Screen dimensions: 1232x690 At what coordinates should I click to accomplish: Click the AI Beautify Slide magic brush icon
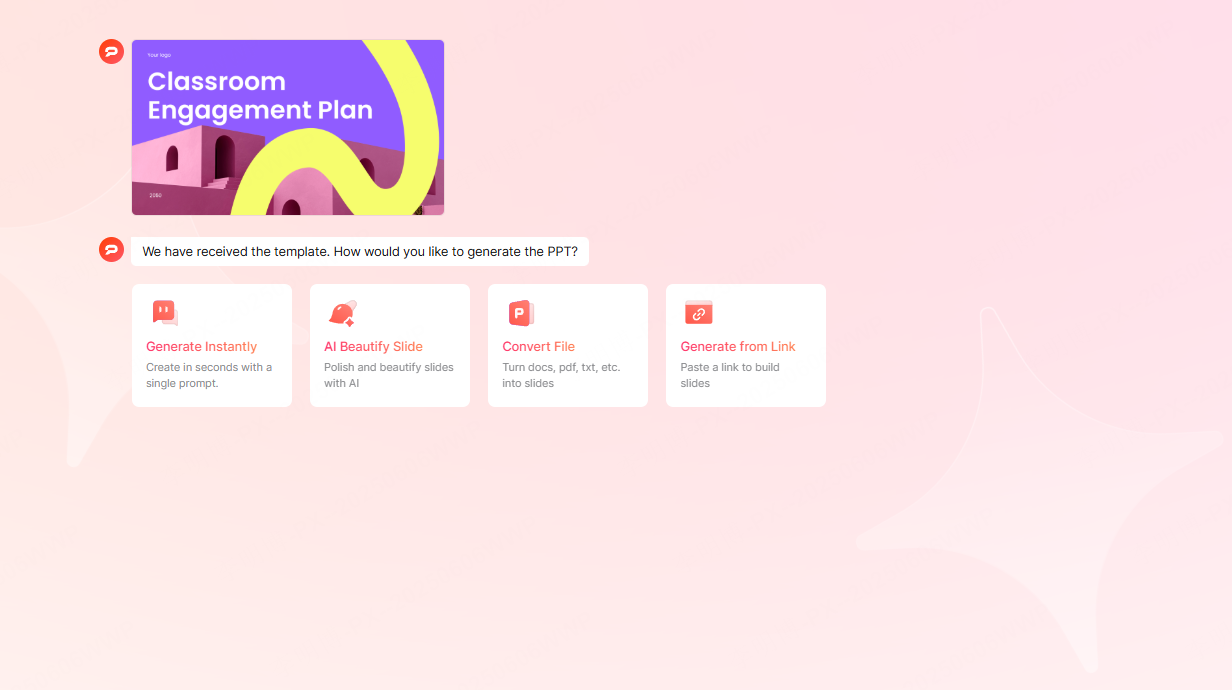pyautogui.click(x=340, y=312)
